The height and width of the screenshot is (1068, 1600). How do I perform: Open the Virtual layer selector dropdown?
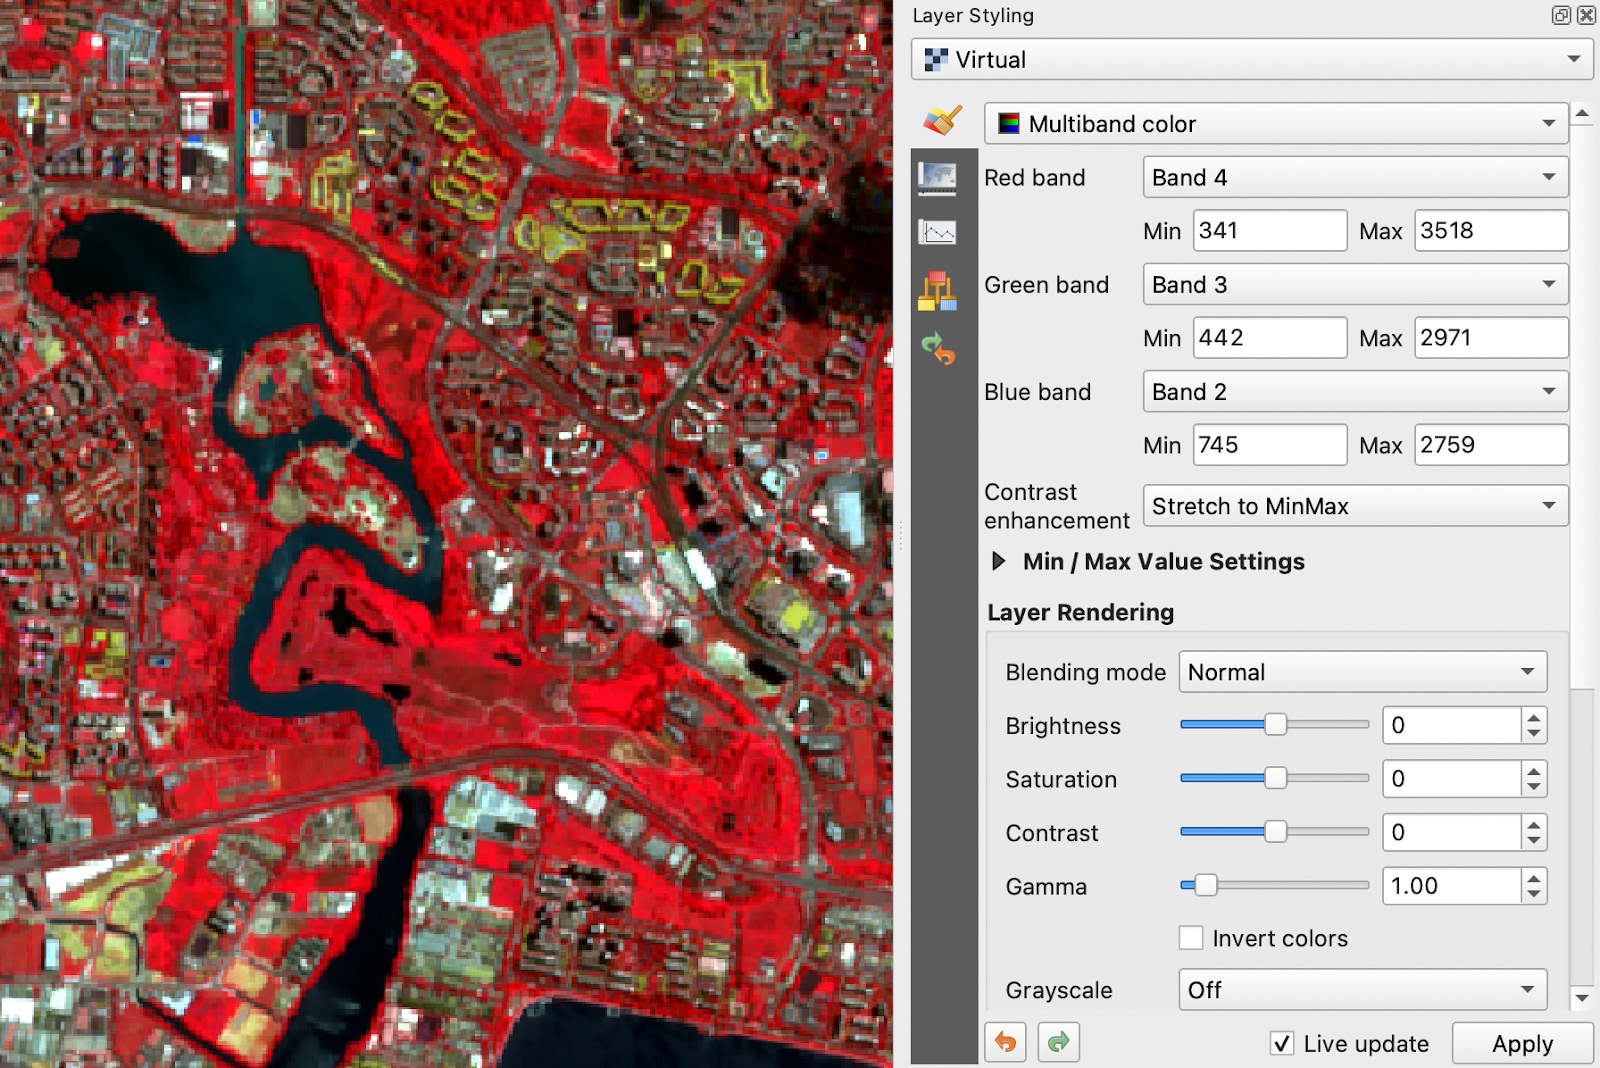click(x=1252, y=60)
